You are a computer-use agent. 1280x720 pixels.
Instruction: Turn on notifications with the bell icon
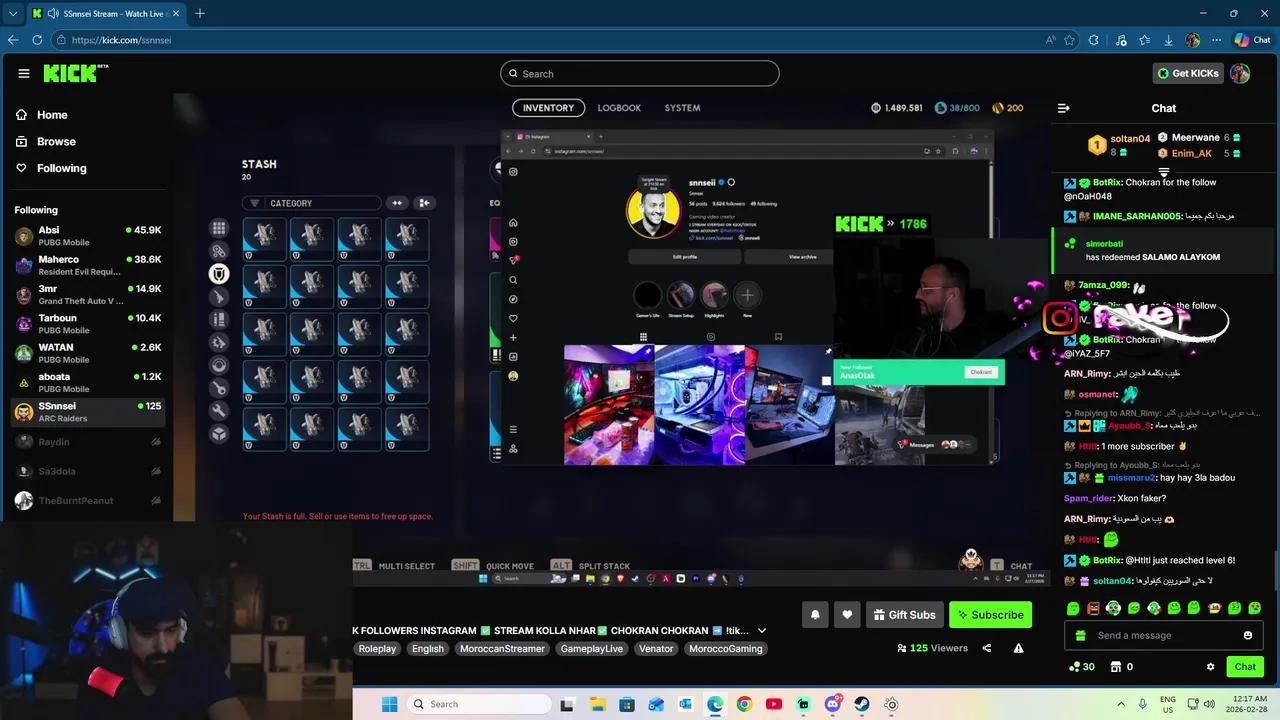[815, 615]
